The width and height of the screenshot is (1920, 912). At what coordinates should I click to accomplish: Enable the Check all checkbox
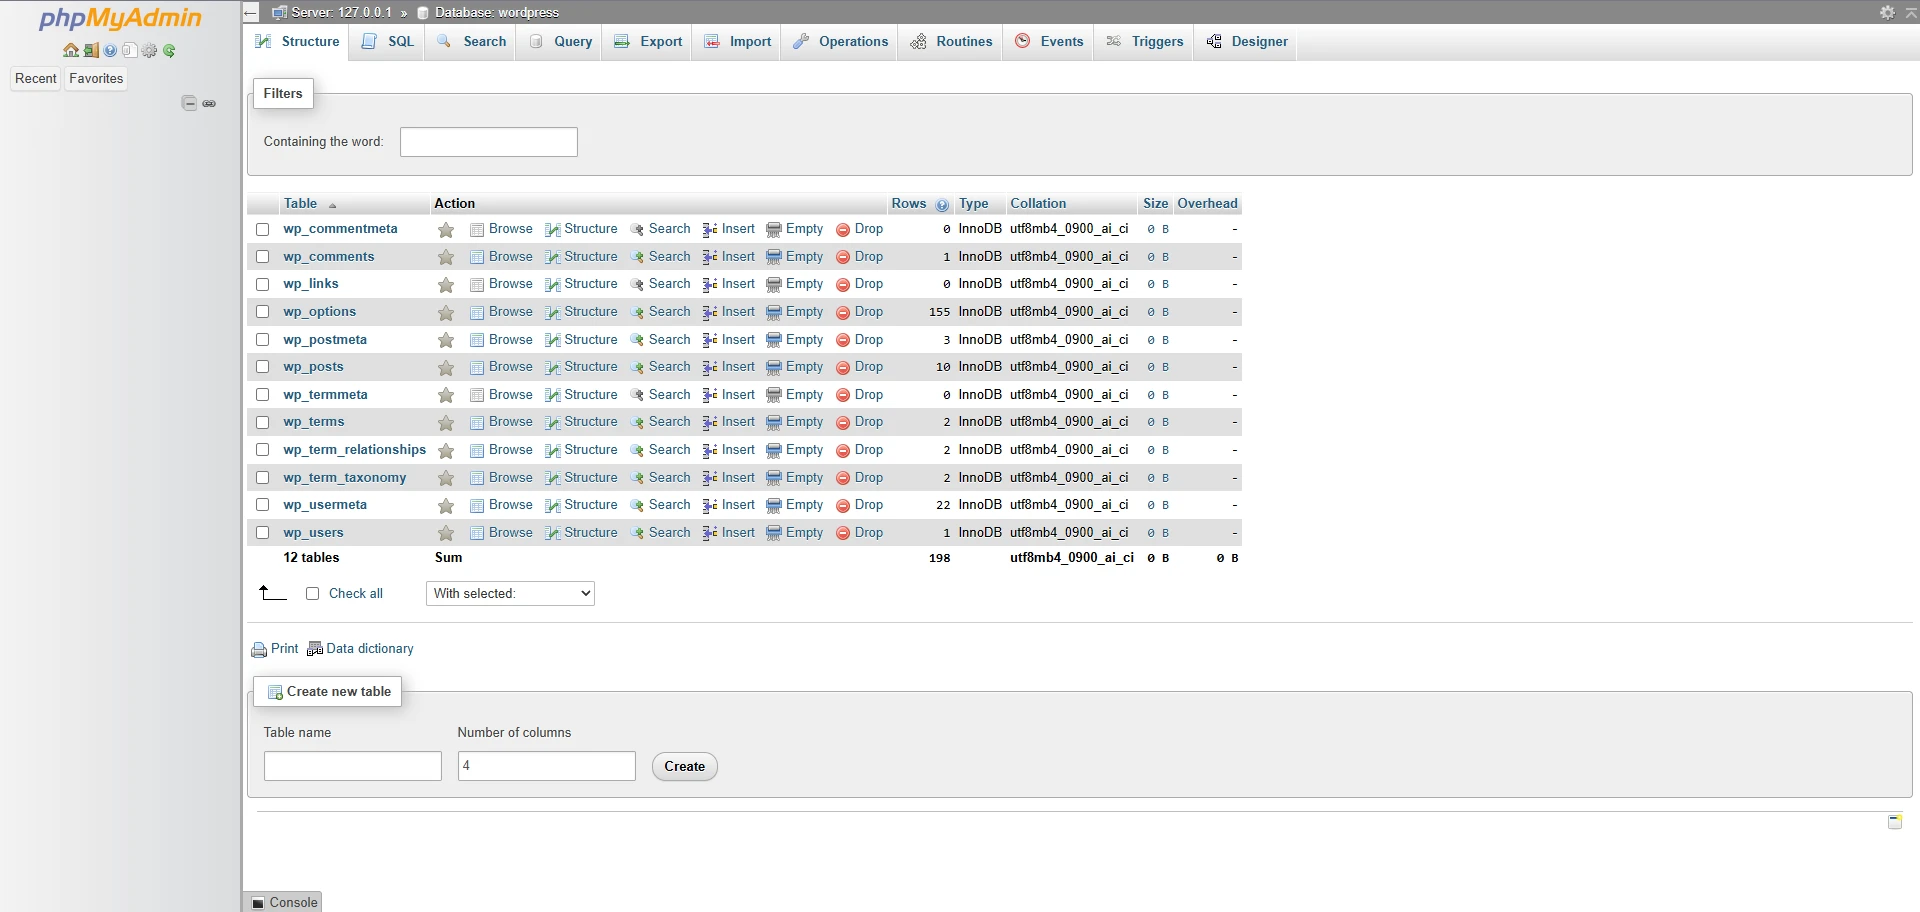(x=312, y=594)
